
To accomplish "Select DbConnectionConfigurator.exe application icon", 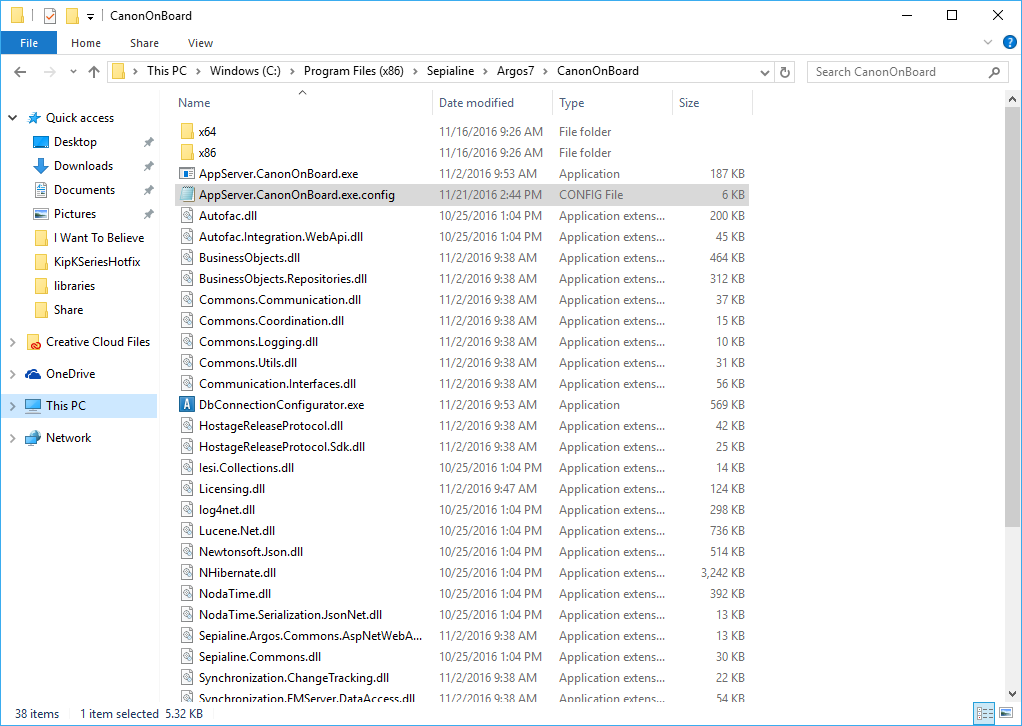I will [x=187, y=405].
